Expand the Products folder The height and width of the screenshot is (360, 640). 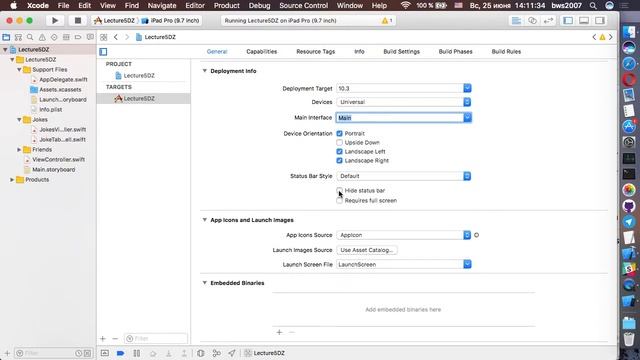[x=12, y=180]
